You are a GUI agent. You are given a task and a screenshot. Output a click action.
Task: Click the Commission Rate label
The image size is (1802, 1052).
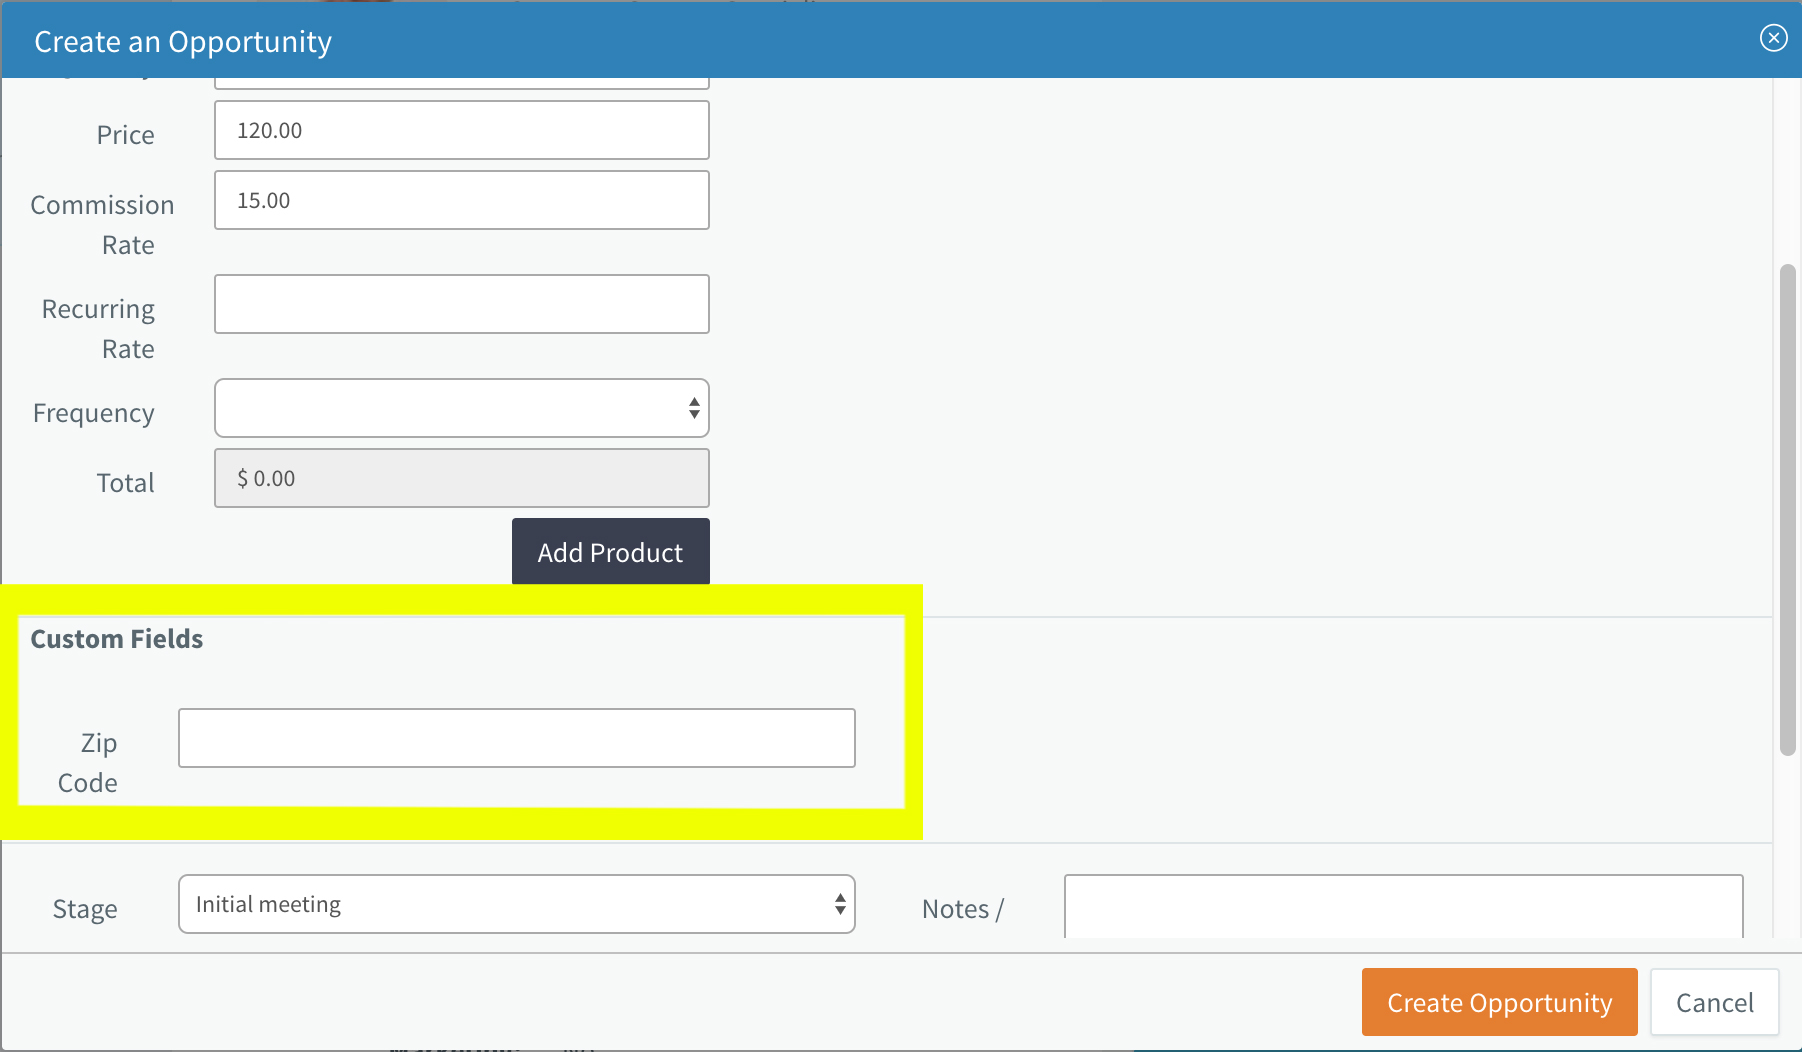click(x=102, y=225)
